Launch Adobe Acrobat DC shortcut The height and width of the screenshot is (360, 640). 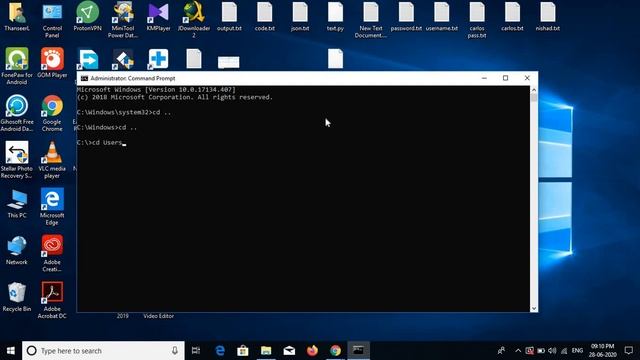52,300
